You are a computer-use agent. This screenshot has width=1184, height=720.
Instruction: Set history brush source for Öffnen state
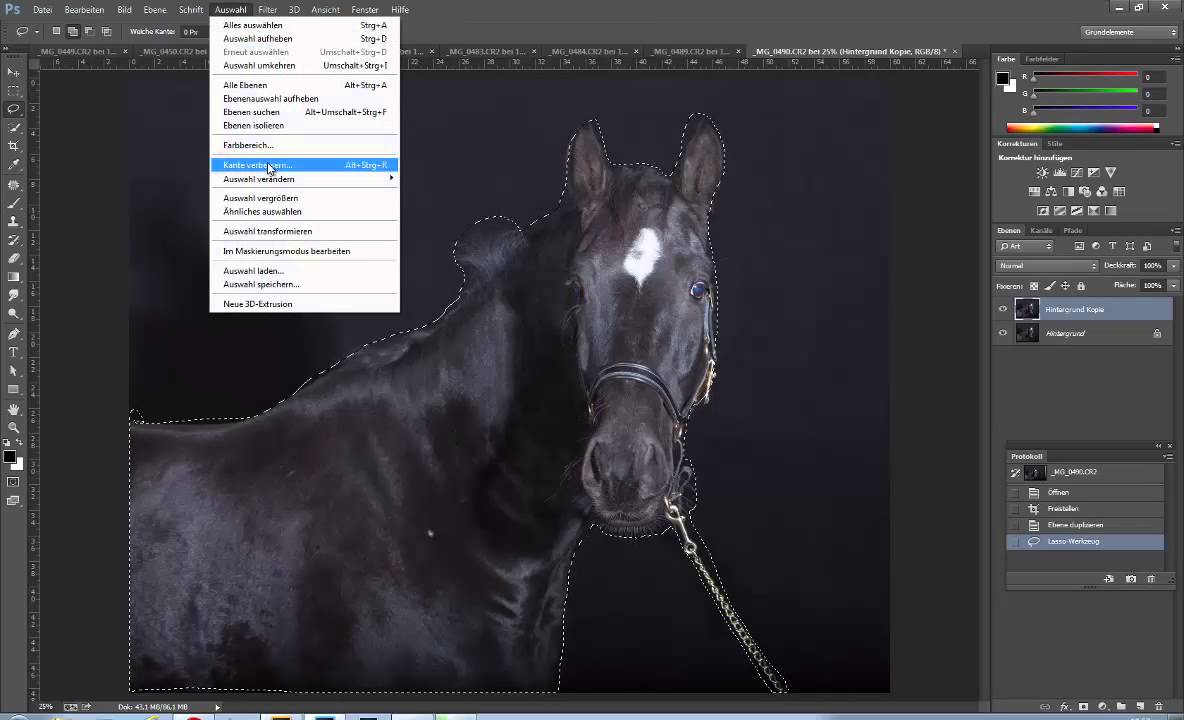click(x=1015, y=492)
